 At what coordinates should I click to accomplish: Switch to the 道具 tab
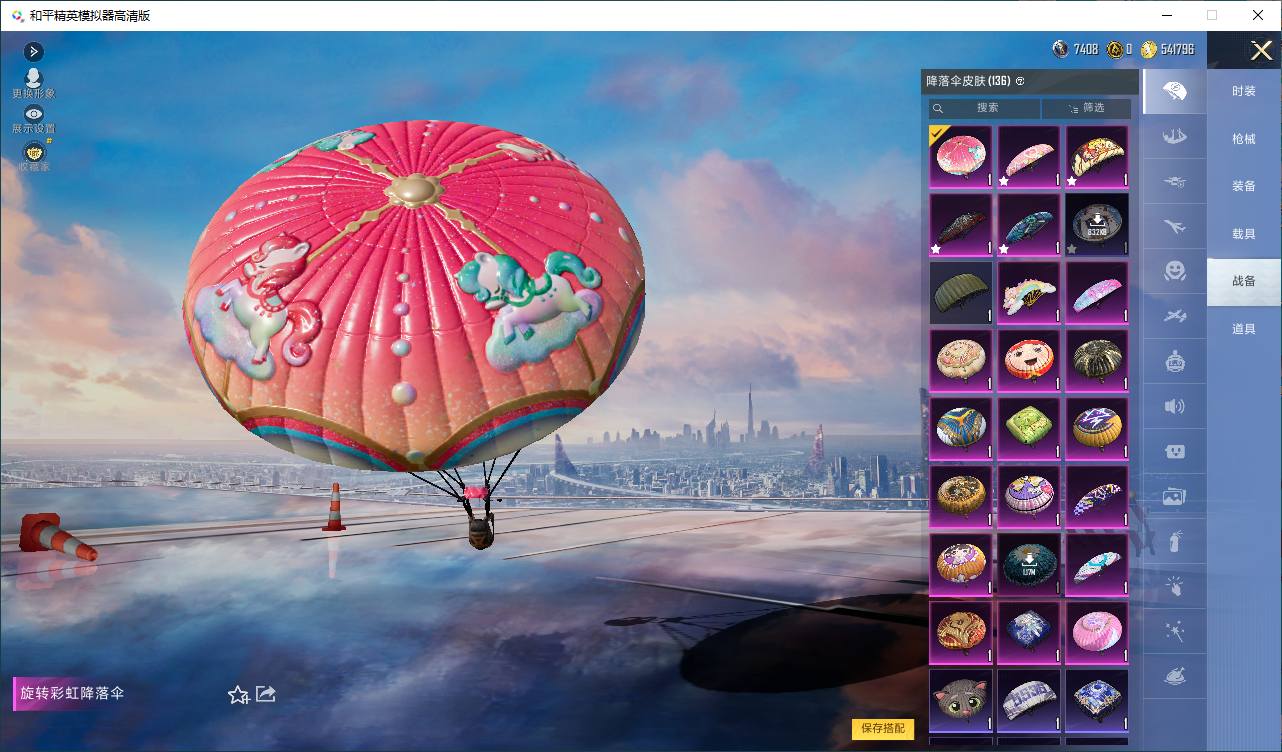(x=1244, y=329)
